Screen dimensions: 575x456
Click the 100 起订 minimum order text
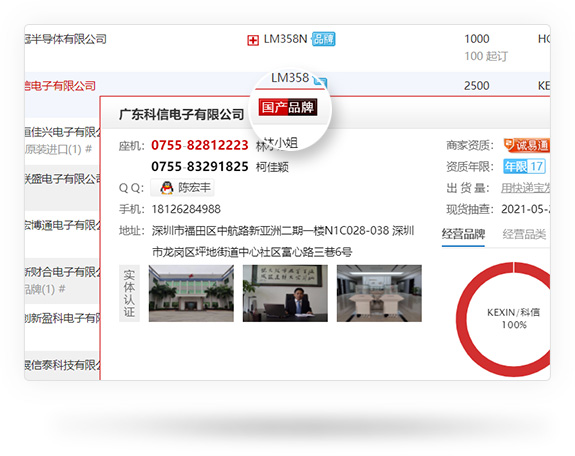[x=486, y=56]
